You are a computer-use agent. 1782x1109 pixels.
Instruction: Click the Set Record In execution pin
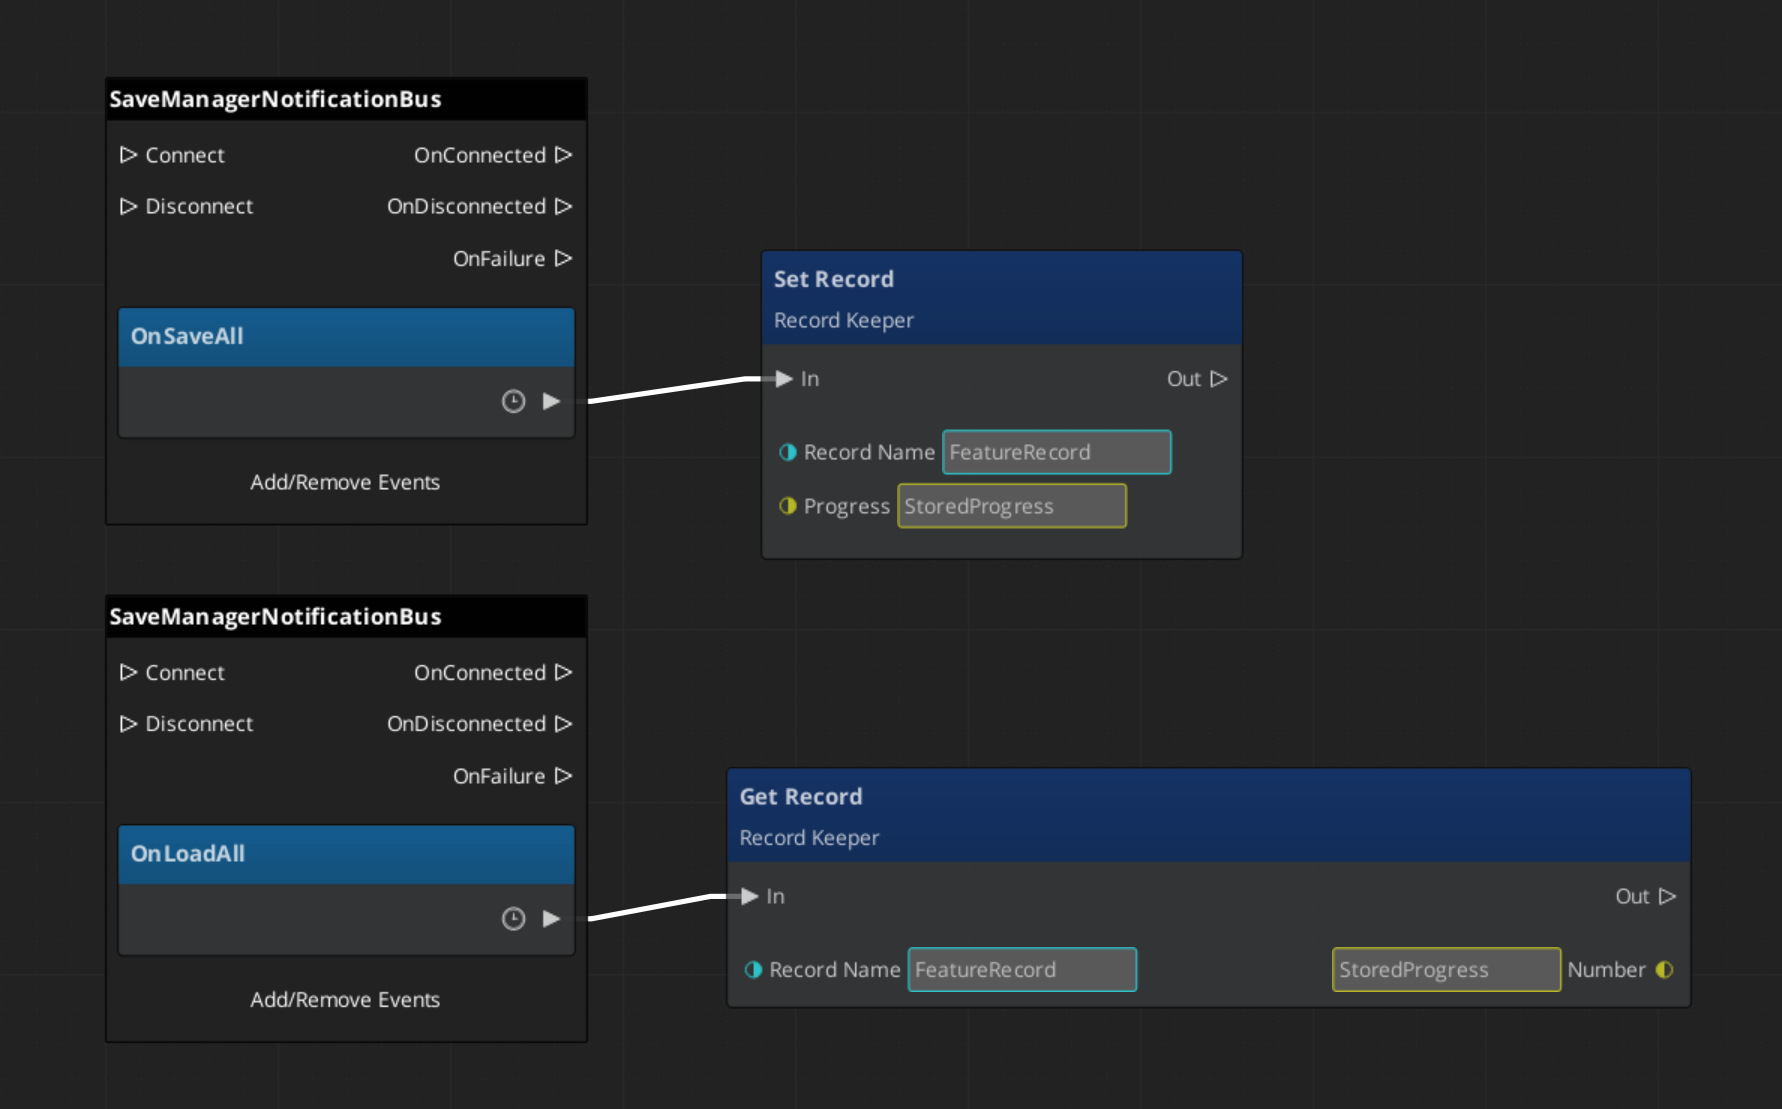[784, 379]
